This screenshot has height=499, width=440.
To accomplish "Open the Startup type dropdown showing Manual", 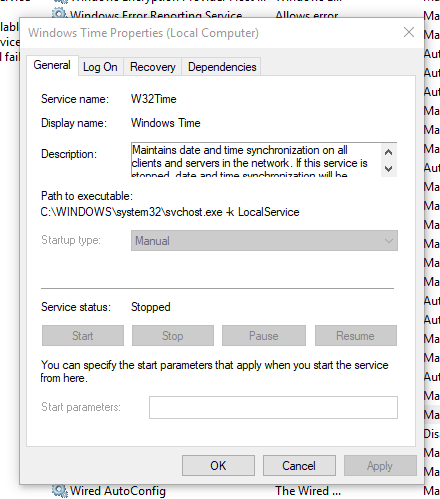I will [264, 241].
